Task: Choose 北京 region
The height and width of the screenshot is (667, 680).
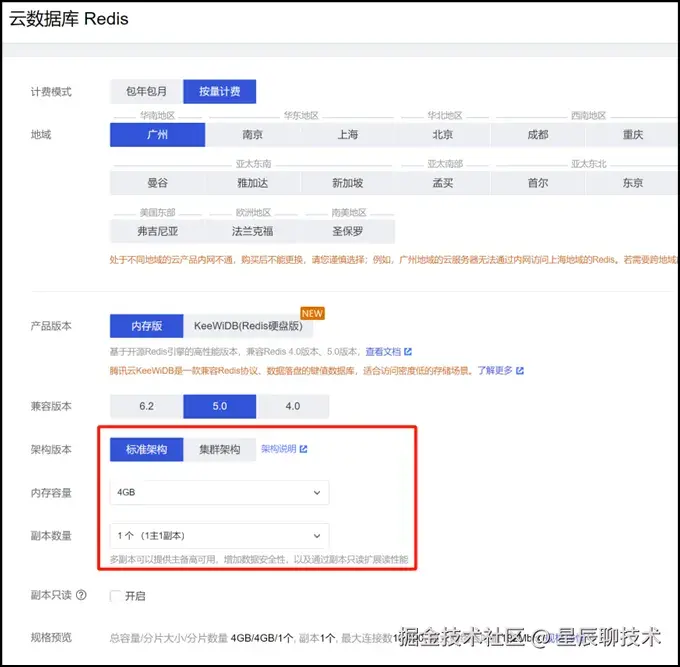Action: pyautogui.click(x=442, y=135)
